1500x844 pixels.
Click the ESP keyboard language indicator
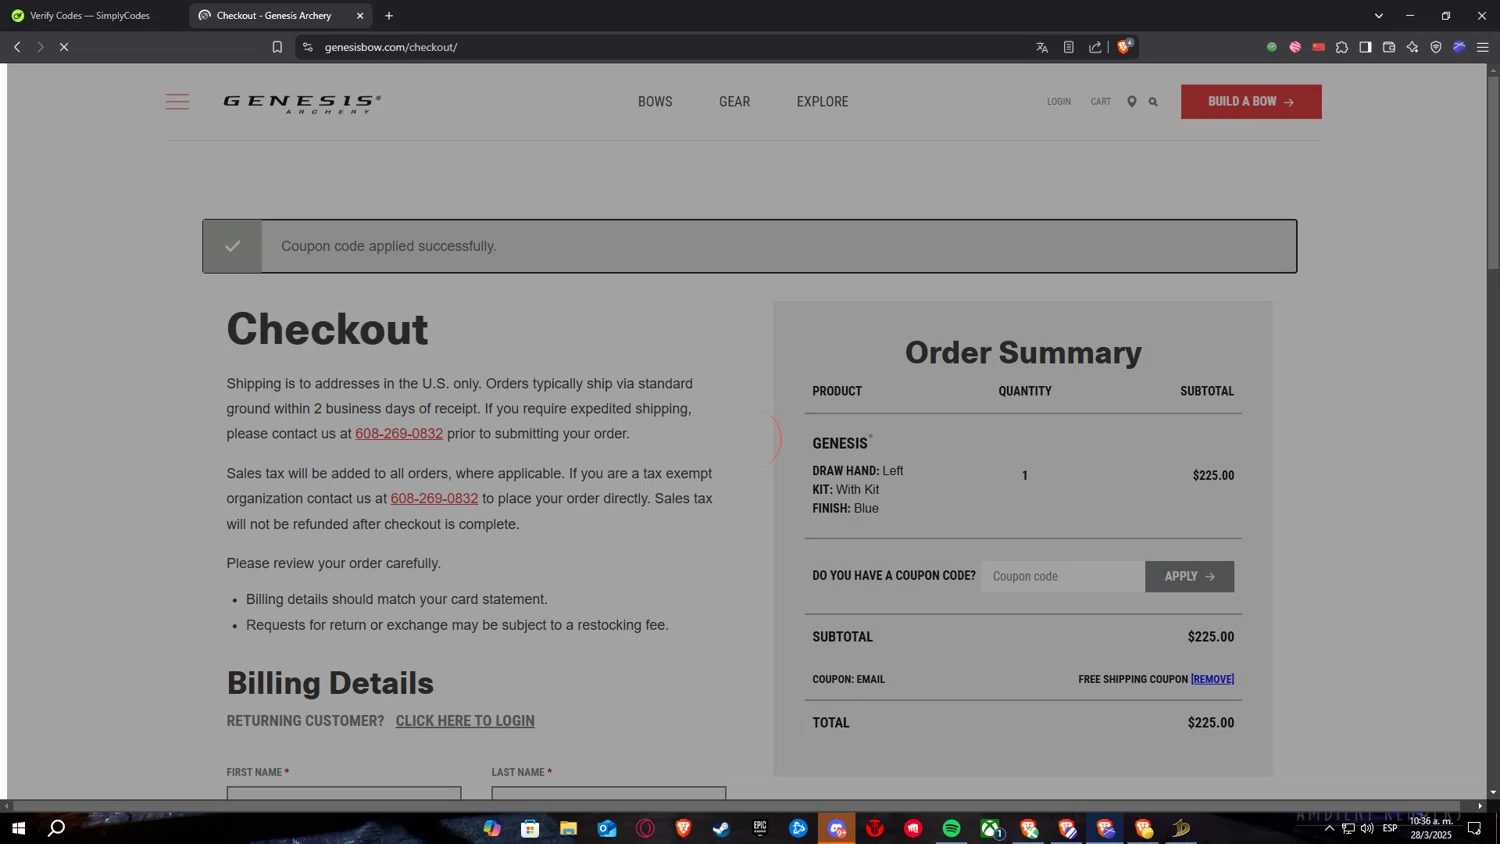pyautogui.click(x=1390, y=828)
